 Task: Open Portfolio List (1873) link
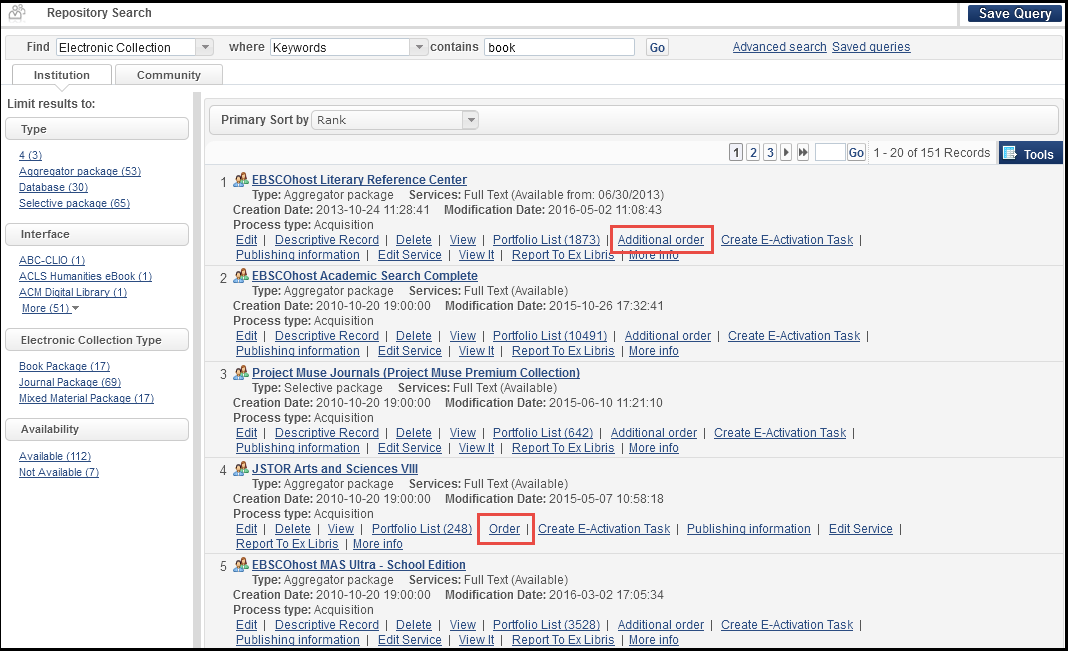[x=546, y=240]
